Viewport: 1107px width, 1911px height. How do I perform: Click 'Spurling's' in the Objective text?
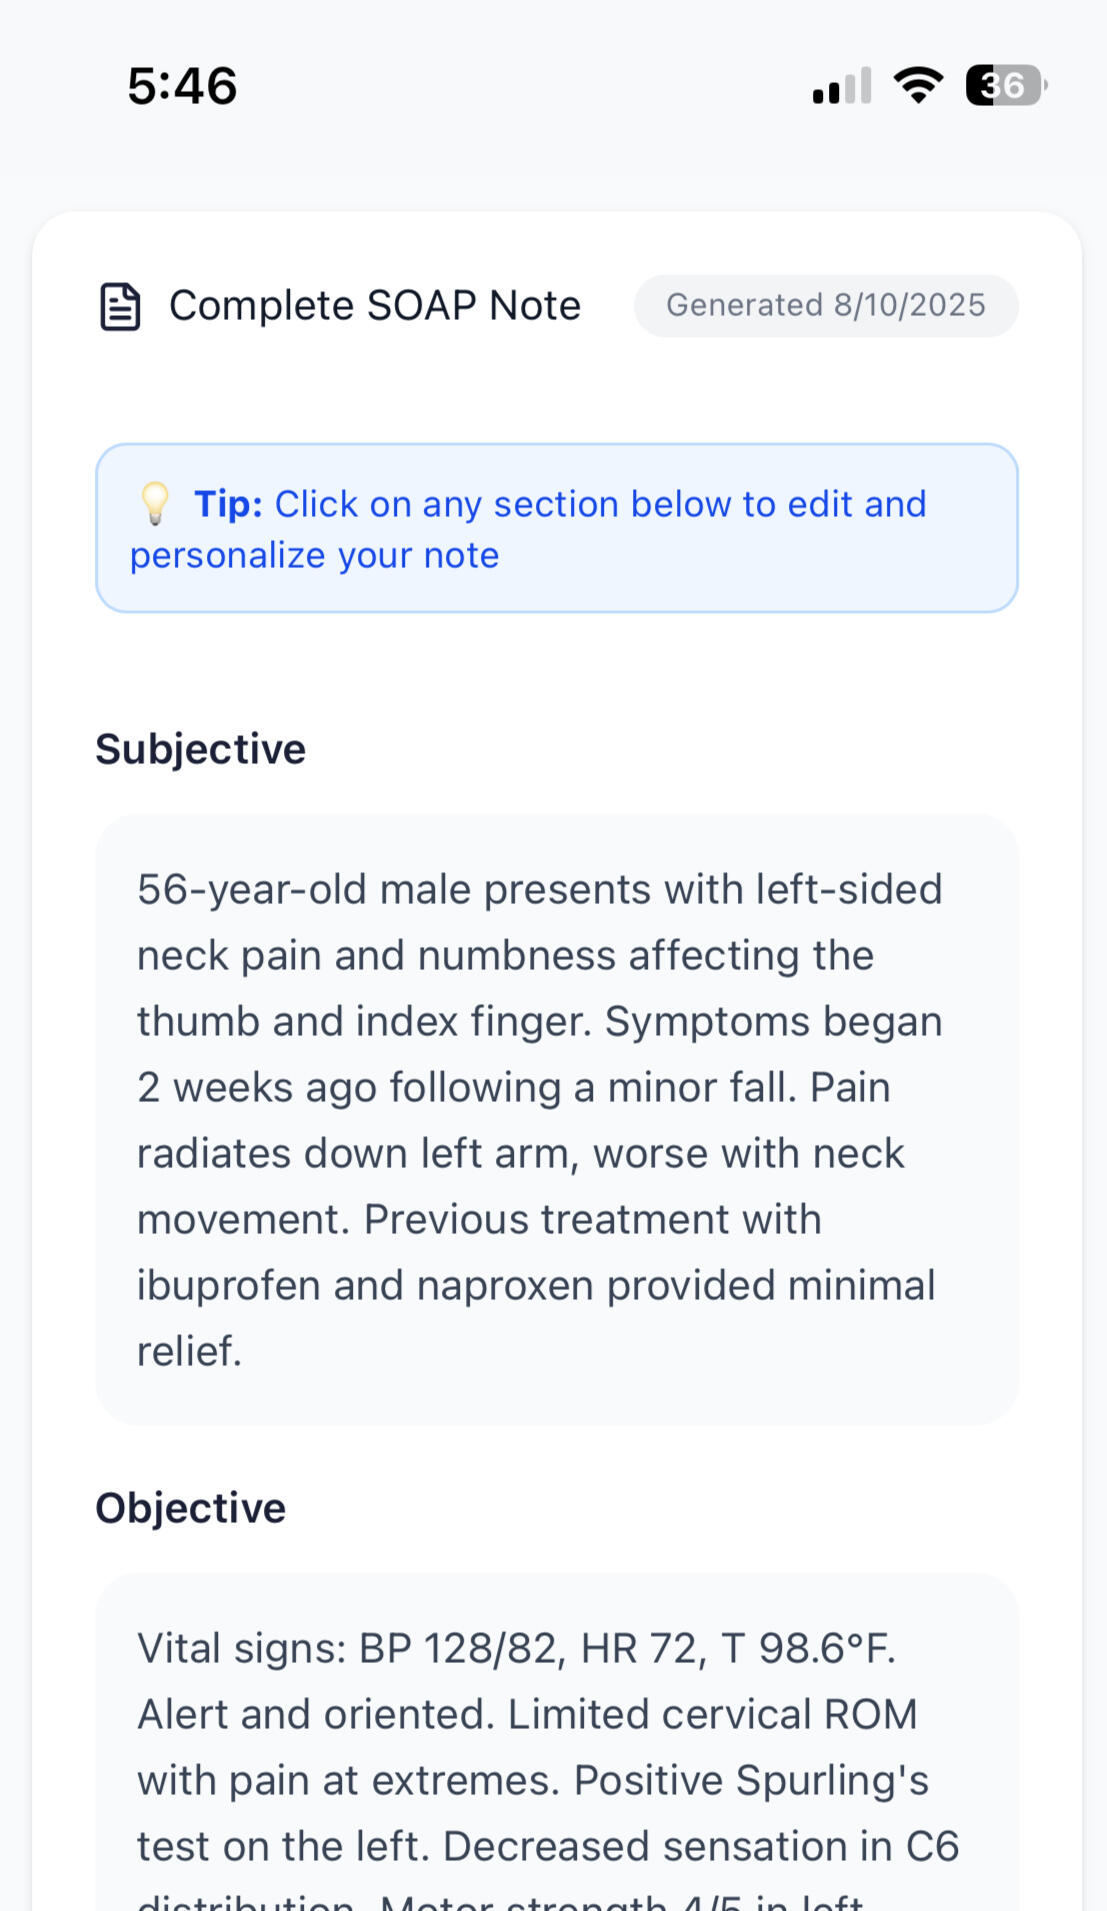tap(832, 1780)
